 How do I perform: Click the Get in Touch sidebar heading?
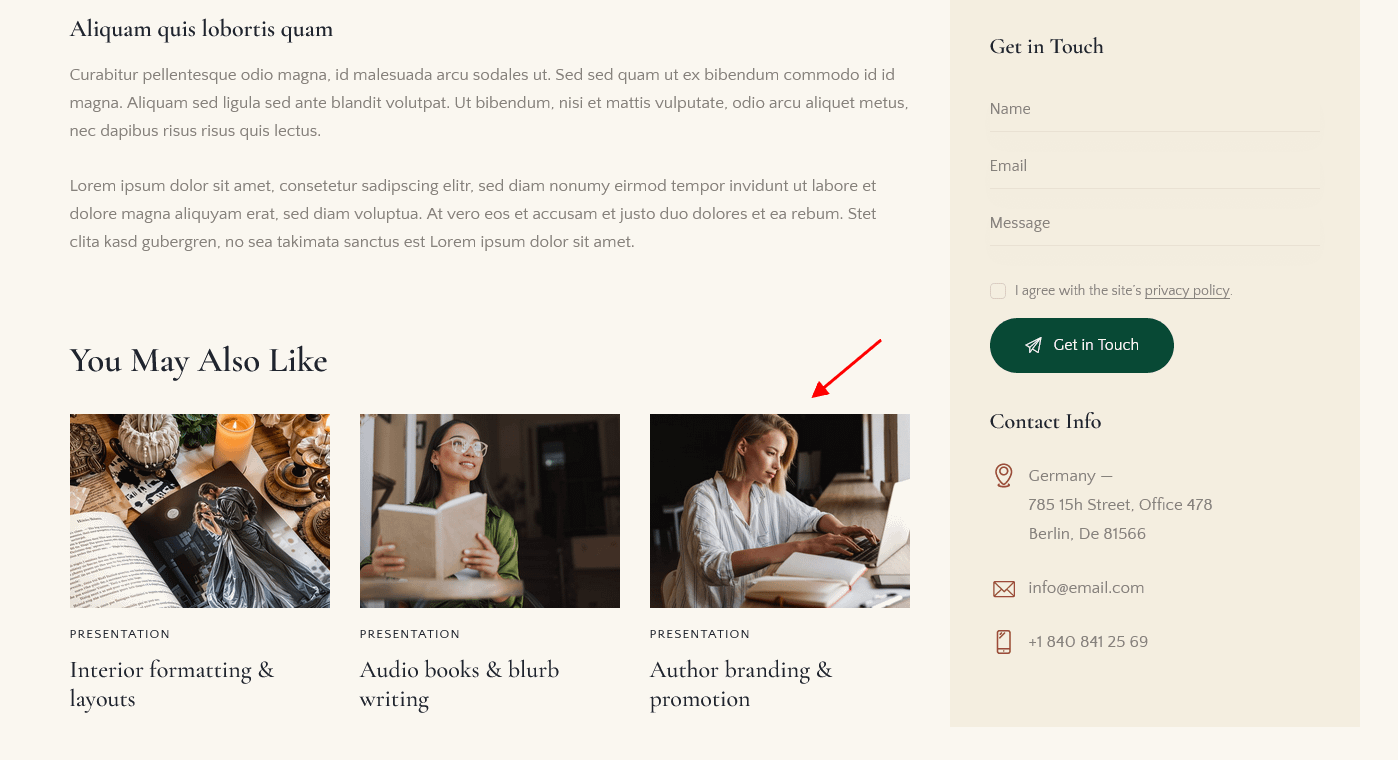[1046, 47]
